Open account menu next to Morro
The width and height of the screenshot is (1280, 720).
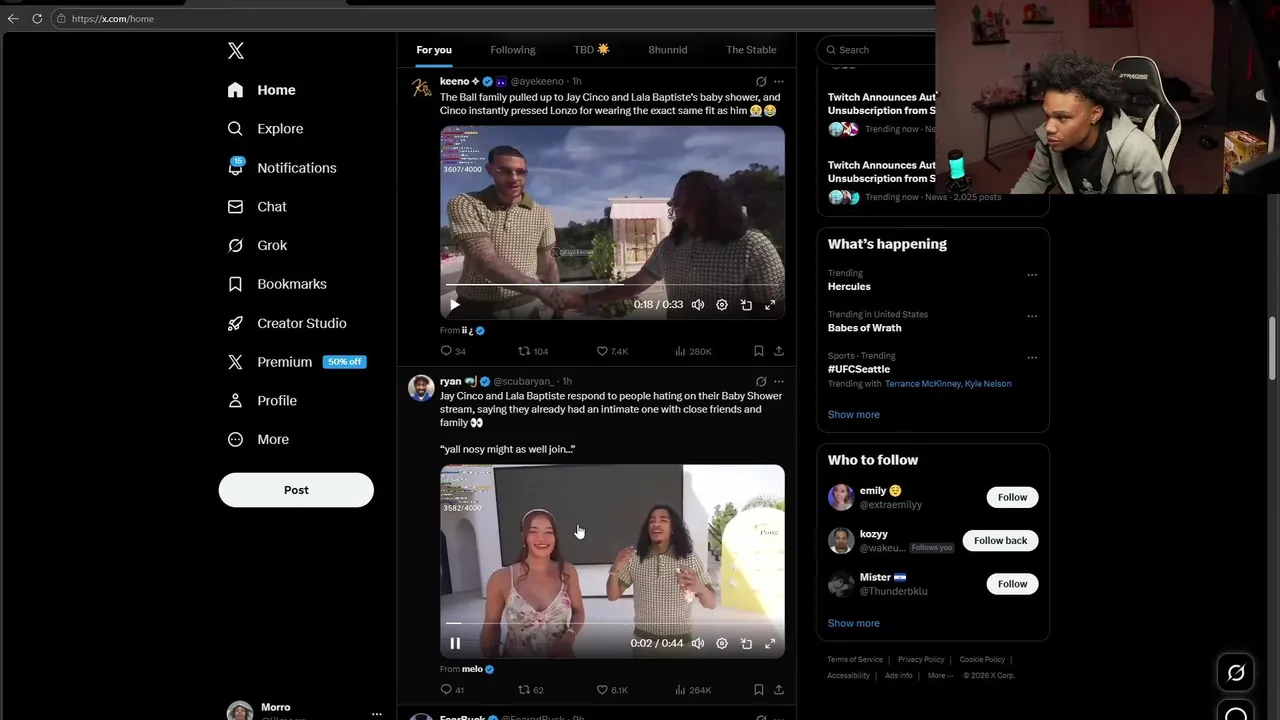coord(376,714)
